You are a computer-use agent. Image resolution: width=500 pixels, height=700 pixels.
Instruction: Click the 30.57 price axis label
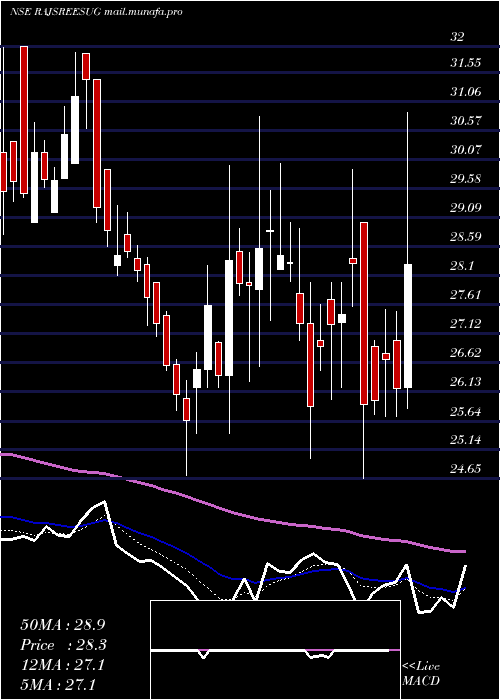pos(465,121)
